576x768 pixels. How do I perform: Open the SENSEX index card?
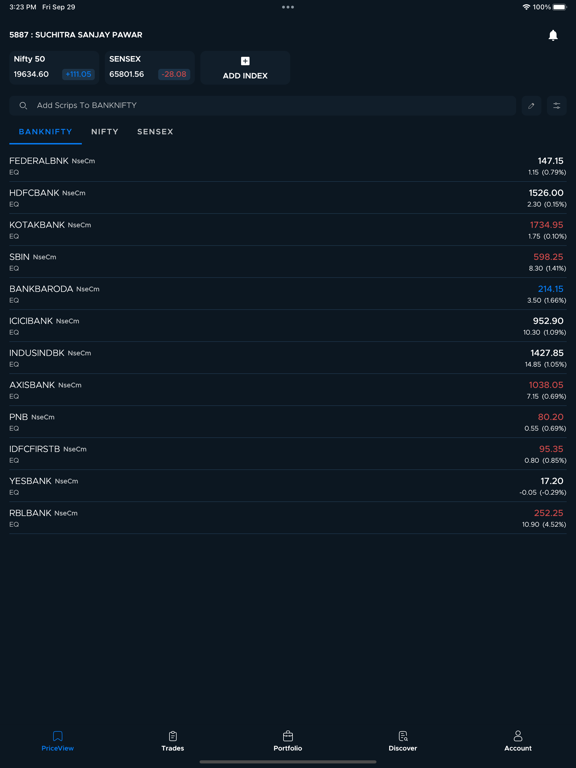point(149,68)
